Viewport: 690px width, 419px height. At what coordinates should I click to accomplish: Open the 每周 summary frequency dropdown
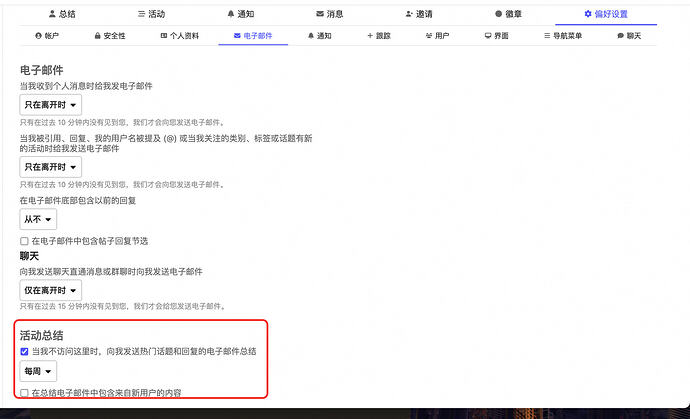[38, 372]
